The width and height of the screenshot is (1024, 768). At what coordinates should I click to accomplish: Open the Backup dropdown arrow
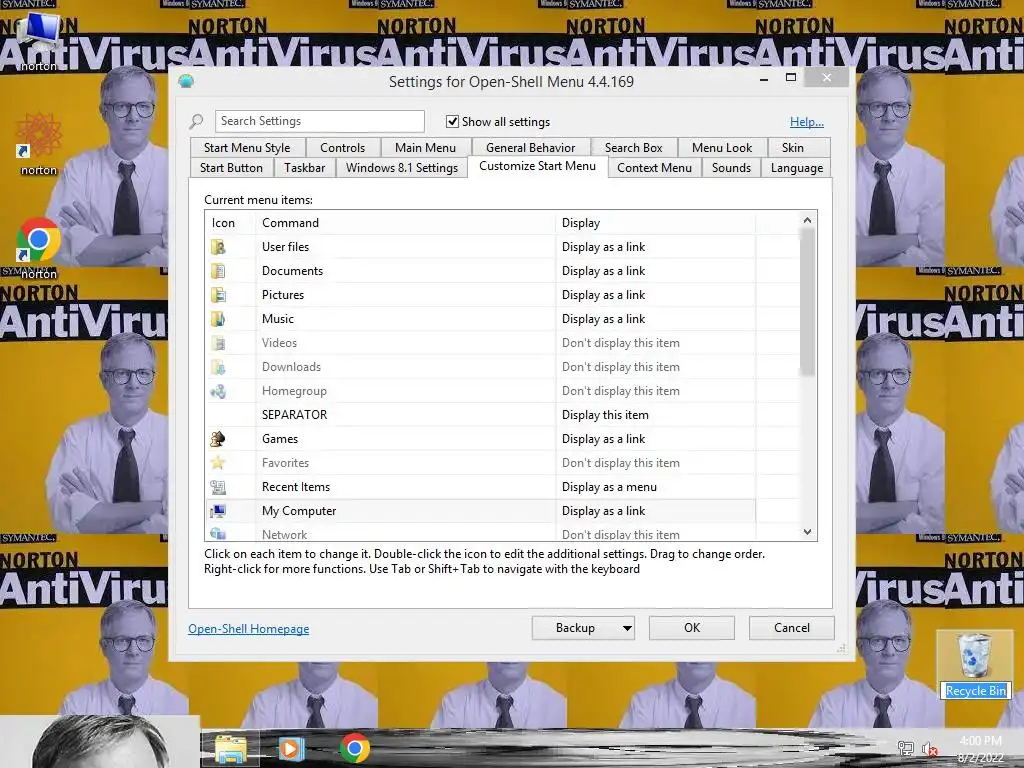point(627,628)
